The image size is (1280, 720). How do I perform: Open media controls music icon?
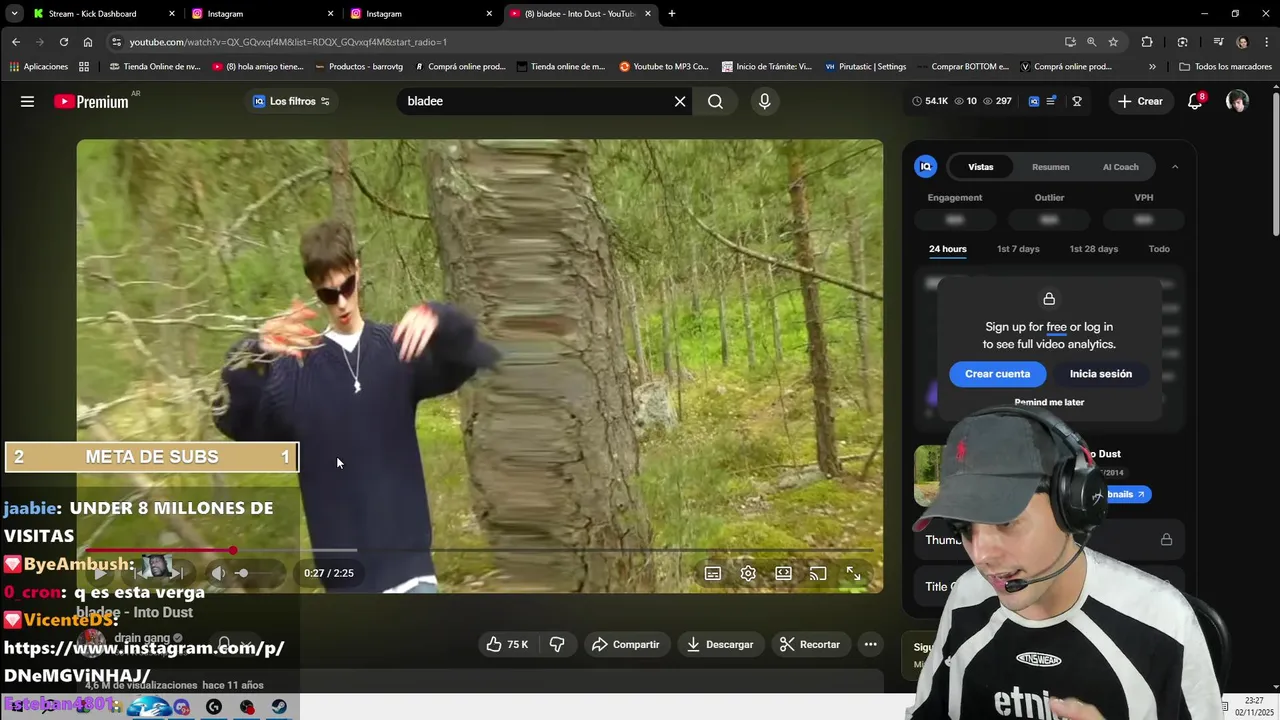click(x=1218, y=42)
